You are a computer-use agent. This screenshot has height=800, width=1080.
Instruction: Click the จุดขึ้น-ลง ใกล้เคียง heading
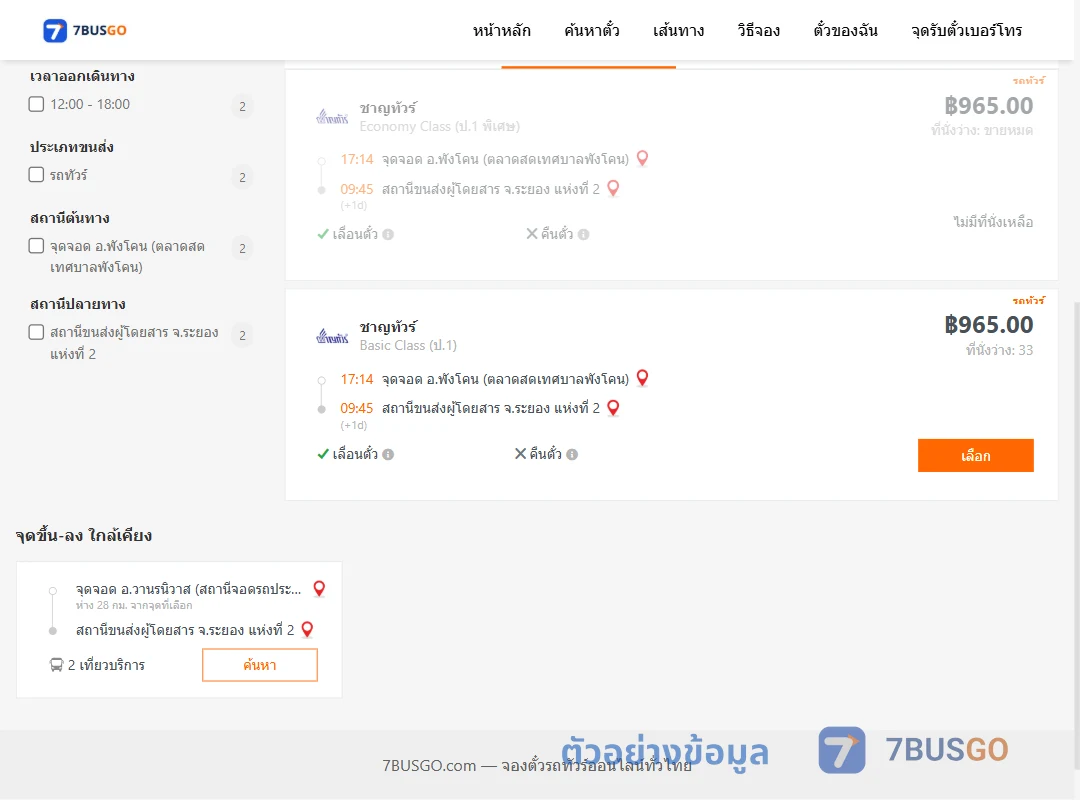click(x=83, y=535)
